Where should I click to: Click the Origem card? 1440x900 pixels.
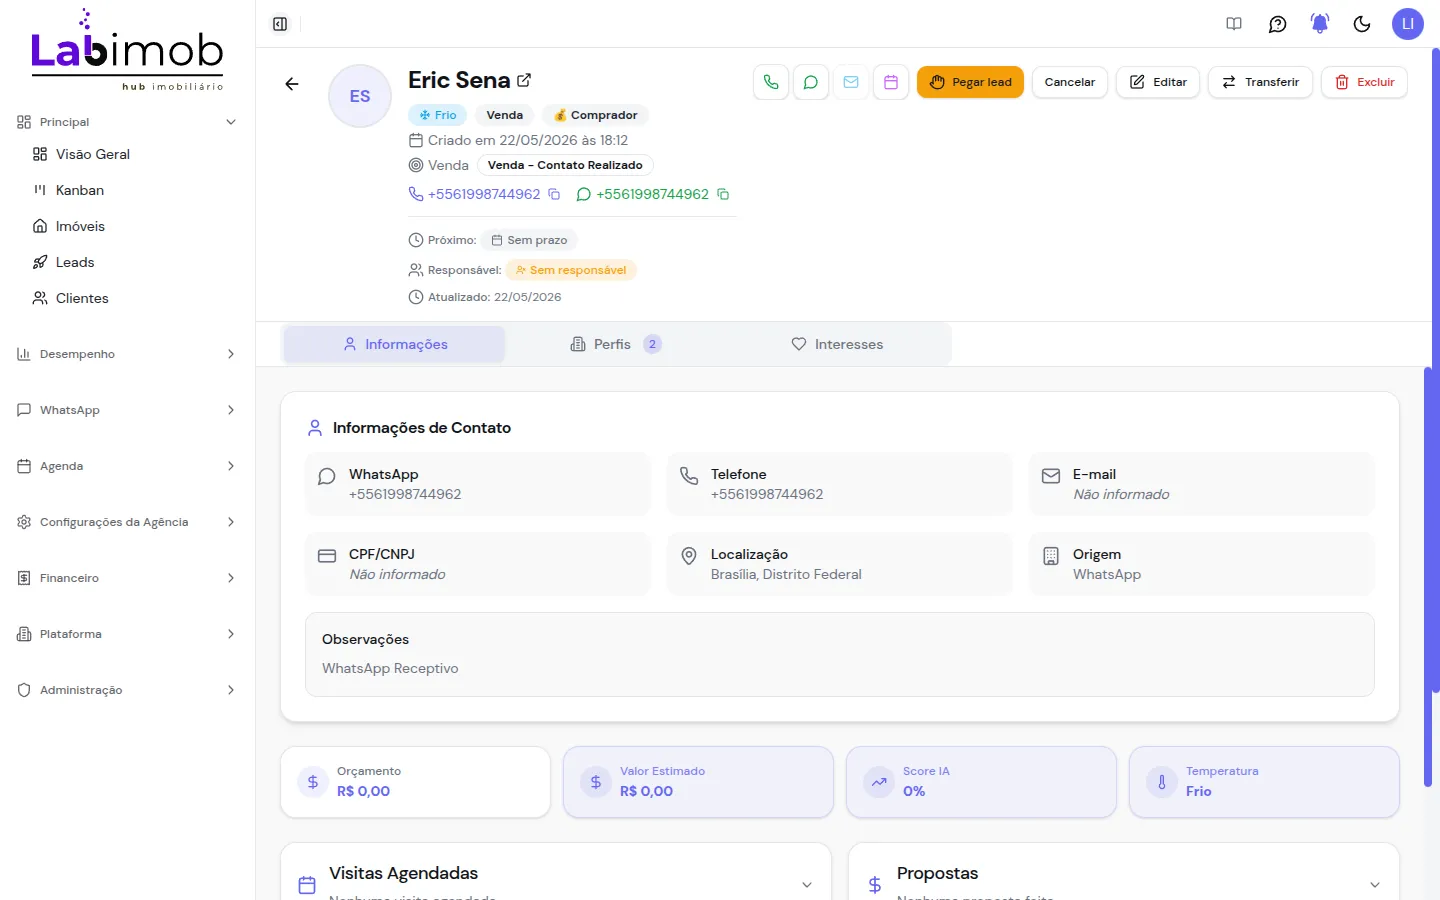tap(1202, 564)
